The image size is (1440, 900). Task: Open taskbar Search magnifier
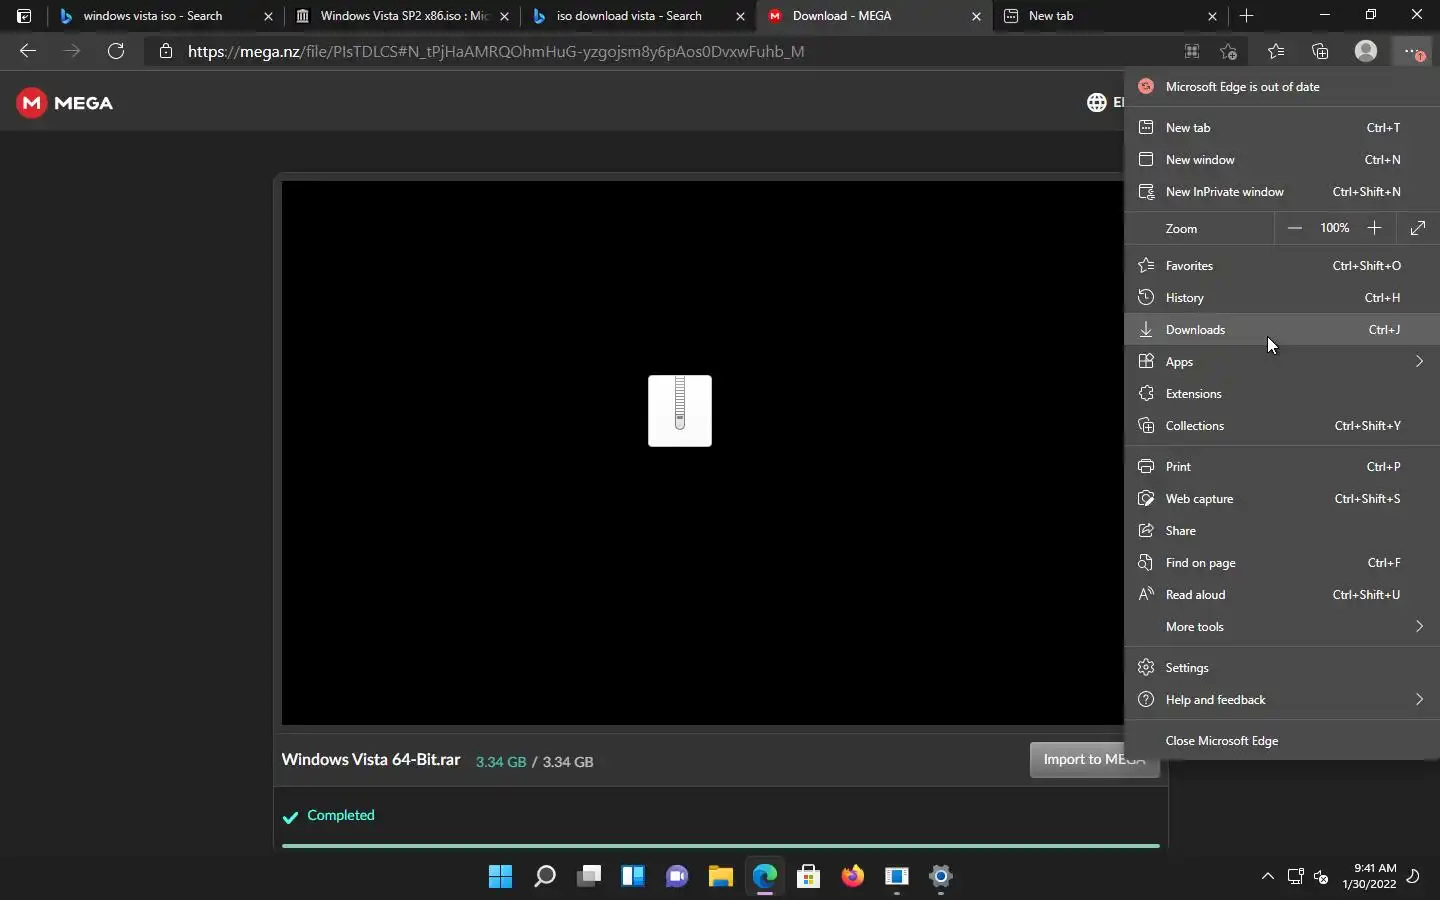(x=545, y=877)
